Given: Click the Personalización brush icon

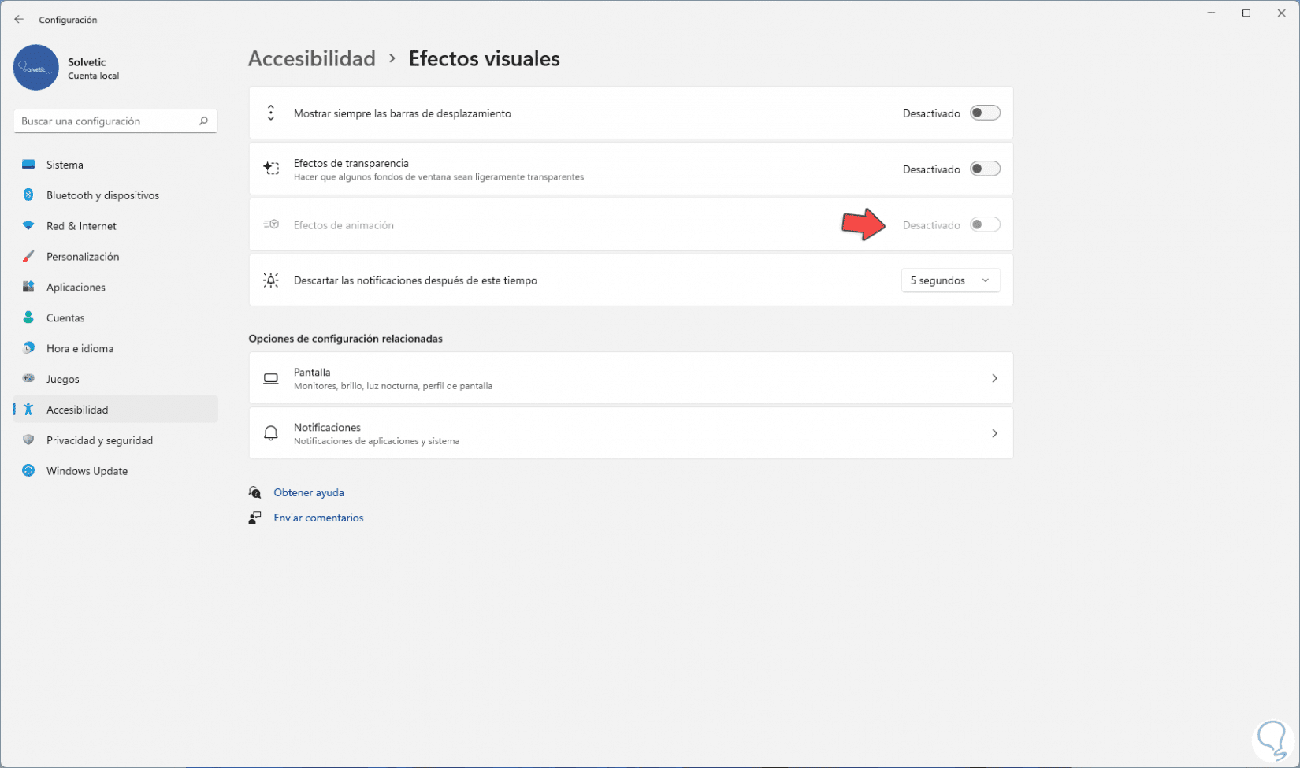Looking at the screenshot, I should (x=28, y=257).
